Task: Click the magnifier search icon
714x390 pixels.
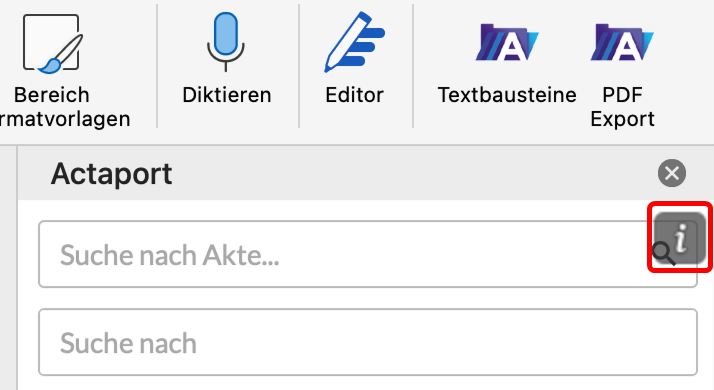Action: (x=663, y=254)
